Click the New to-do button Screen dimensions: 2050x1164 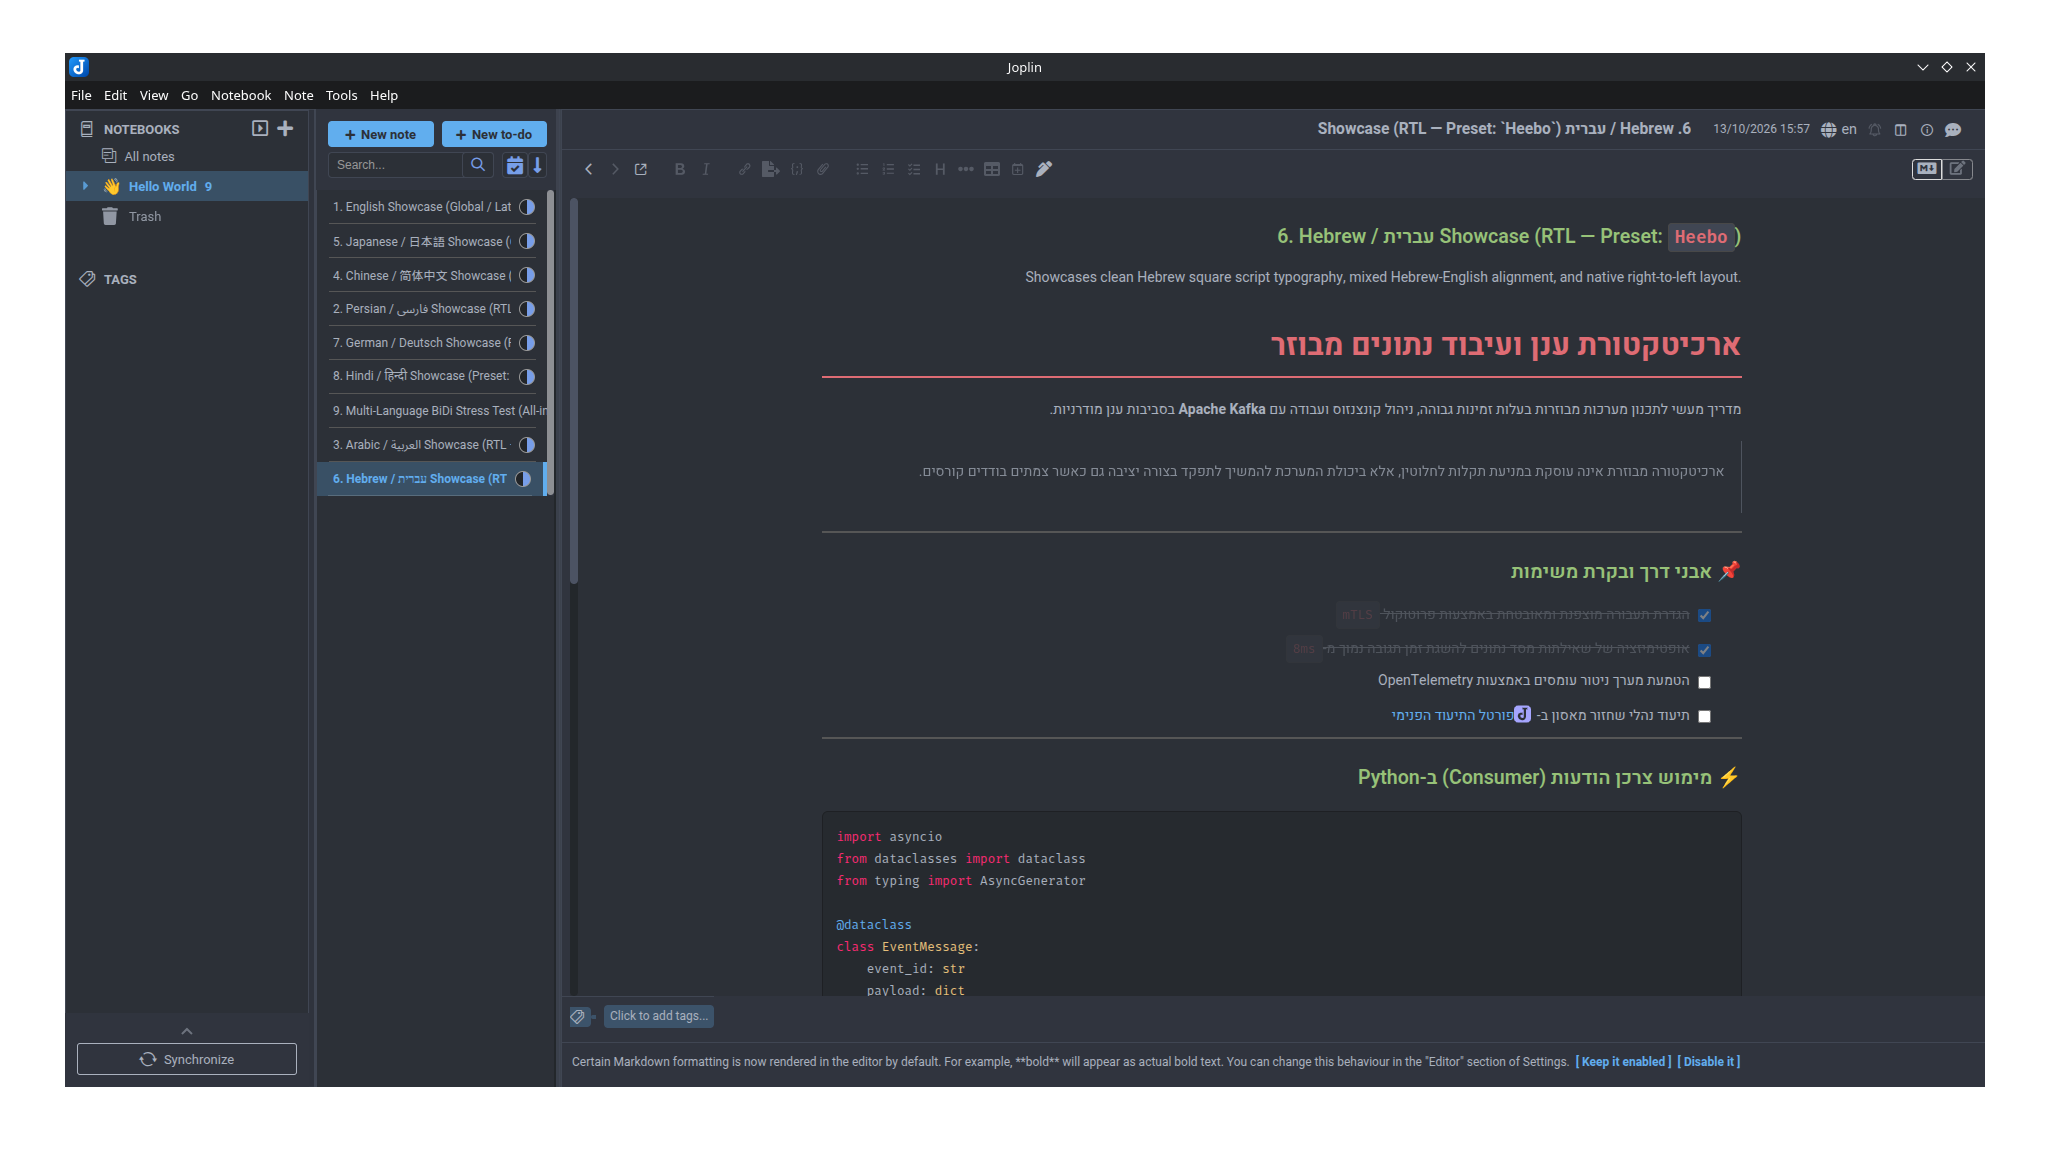point(494,135)
